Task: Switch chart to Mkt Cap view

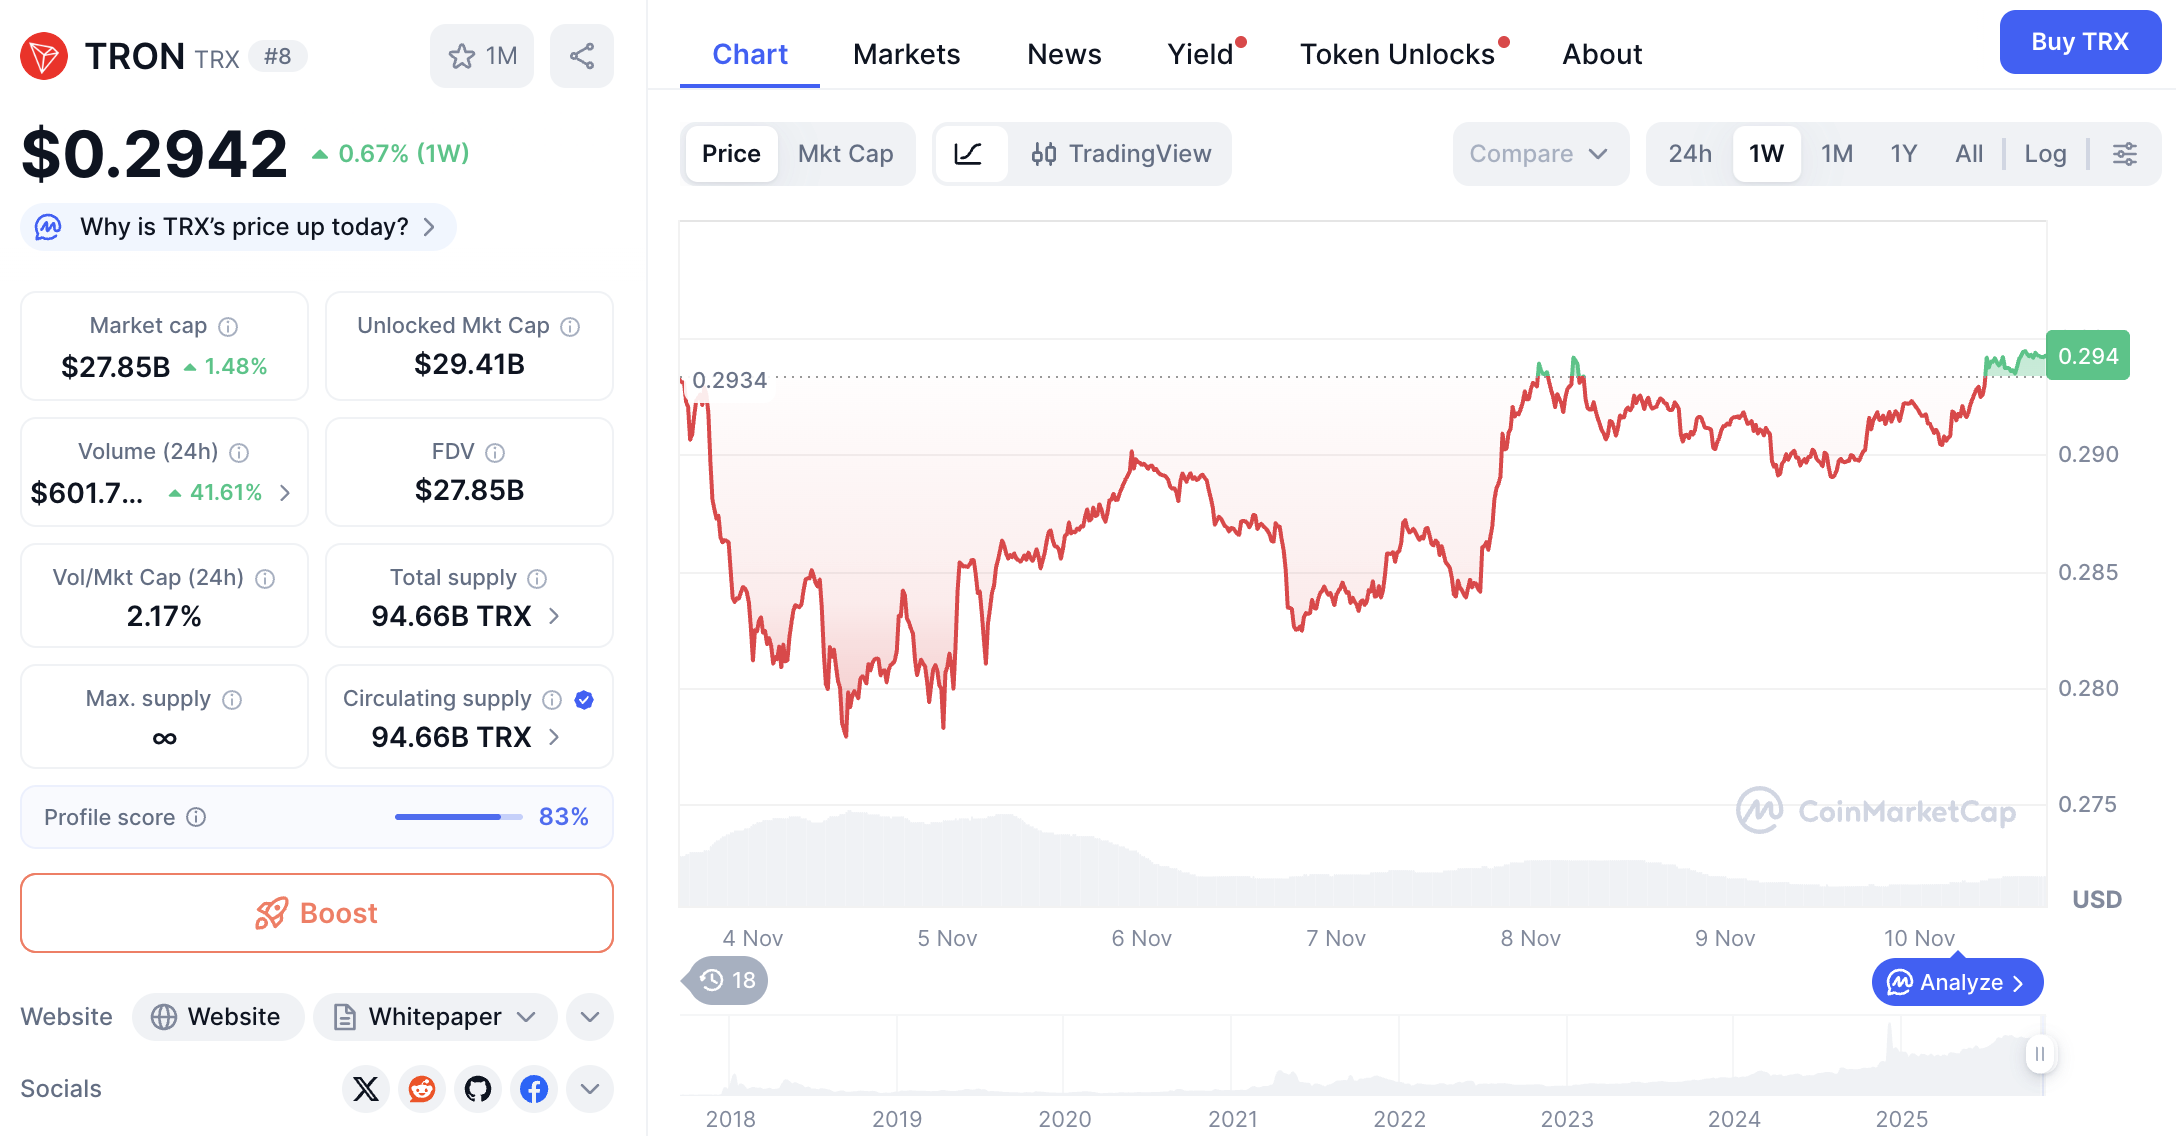Action: (845, 154)
